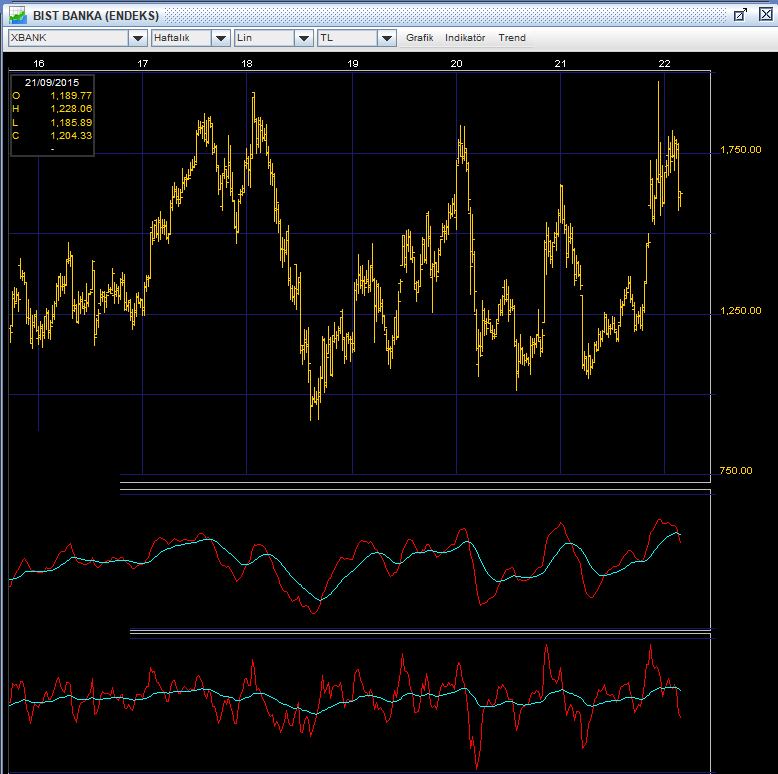The image size is (778, 774).
Task: Click the 750.00 price axis label
Action: point(735,470)
